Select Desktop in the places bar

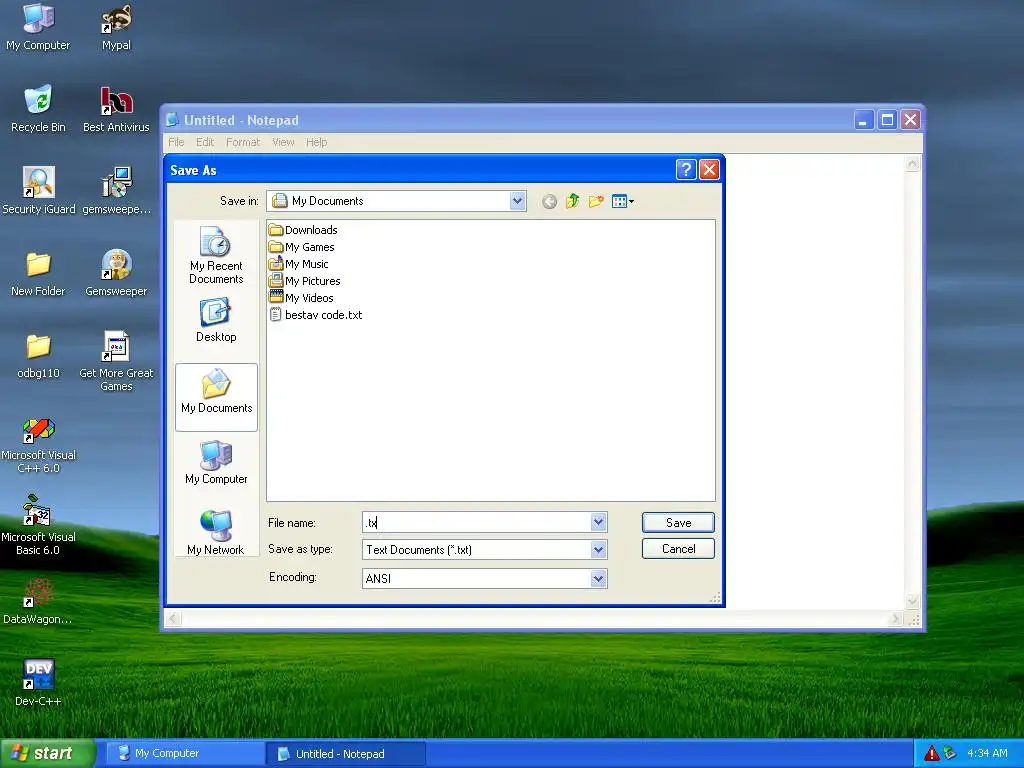216,320
